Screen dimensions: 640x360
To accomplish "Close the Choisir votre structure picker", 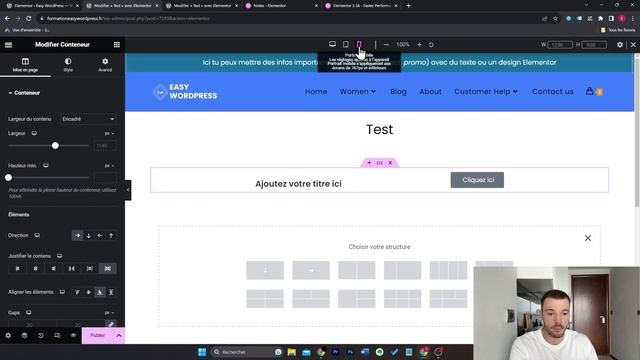I will [x=588, y=238].
